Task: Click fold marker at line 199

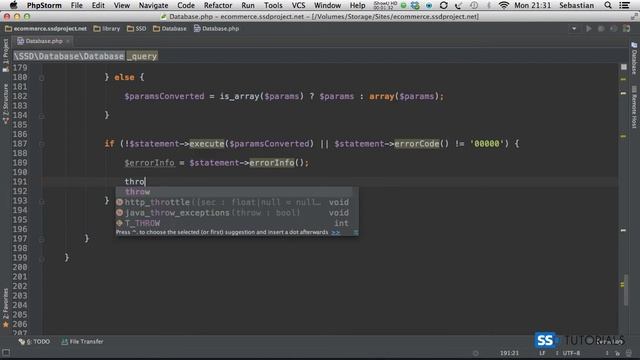Action: pos(42,258)
